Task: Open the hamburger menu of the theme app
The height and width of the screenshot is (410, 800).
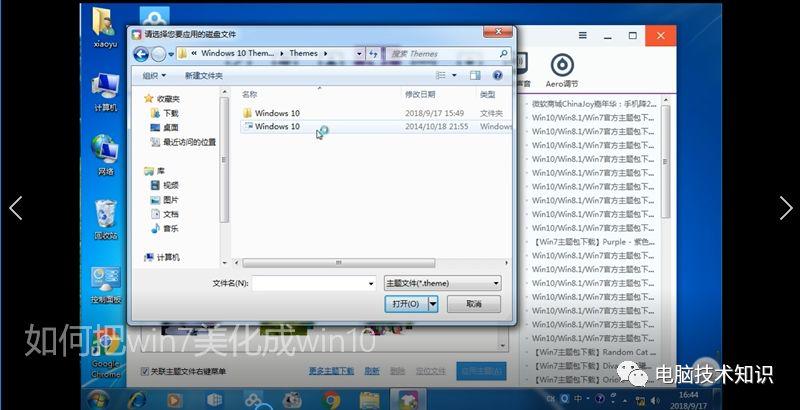Action: click(583, 36)
